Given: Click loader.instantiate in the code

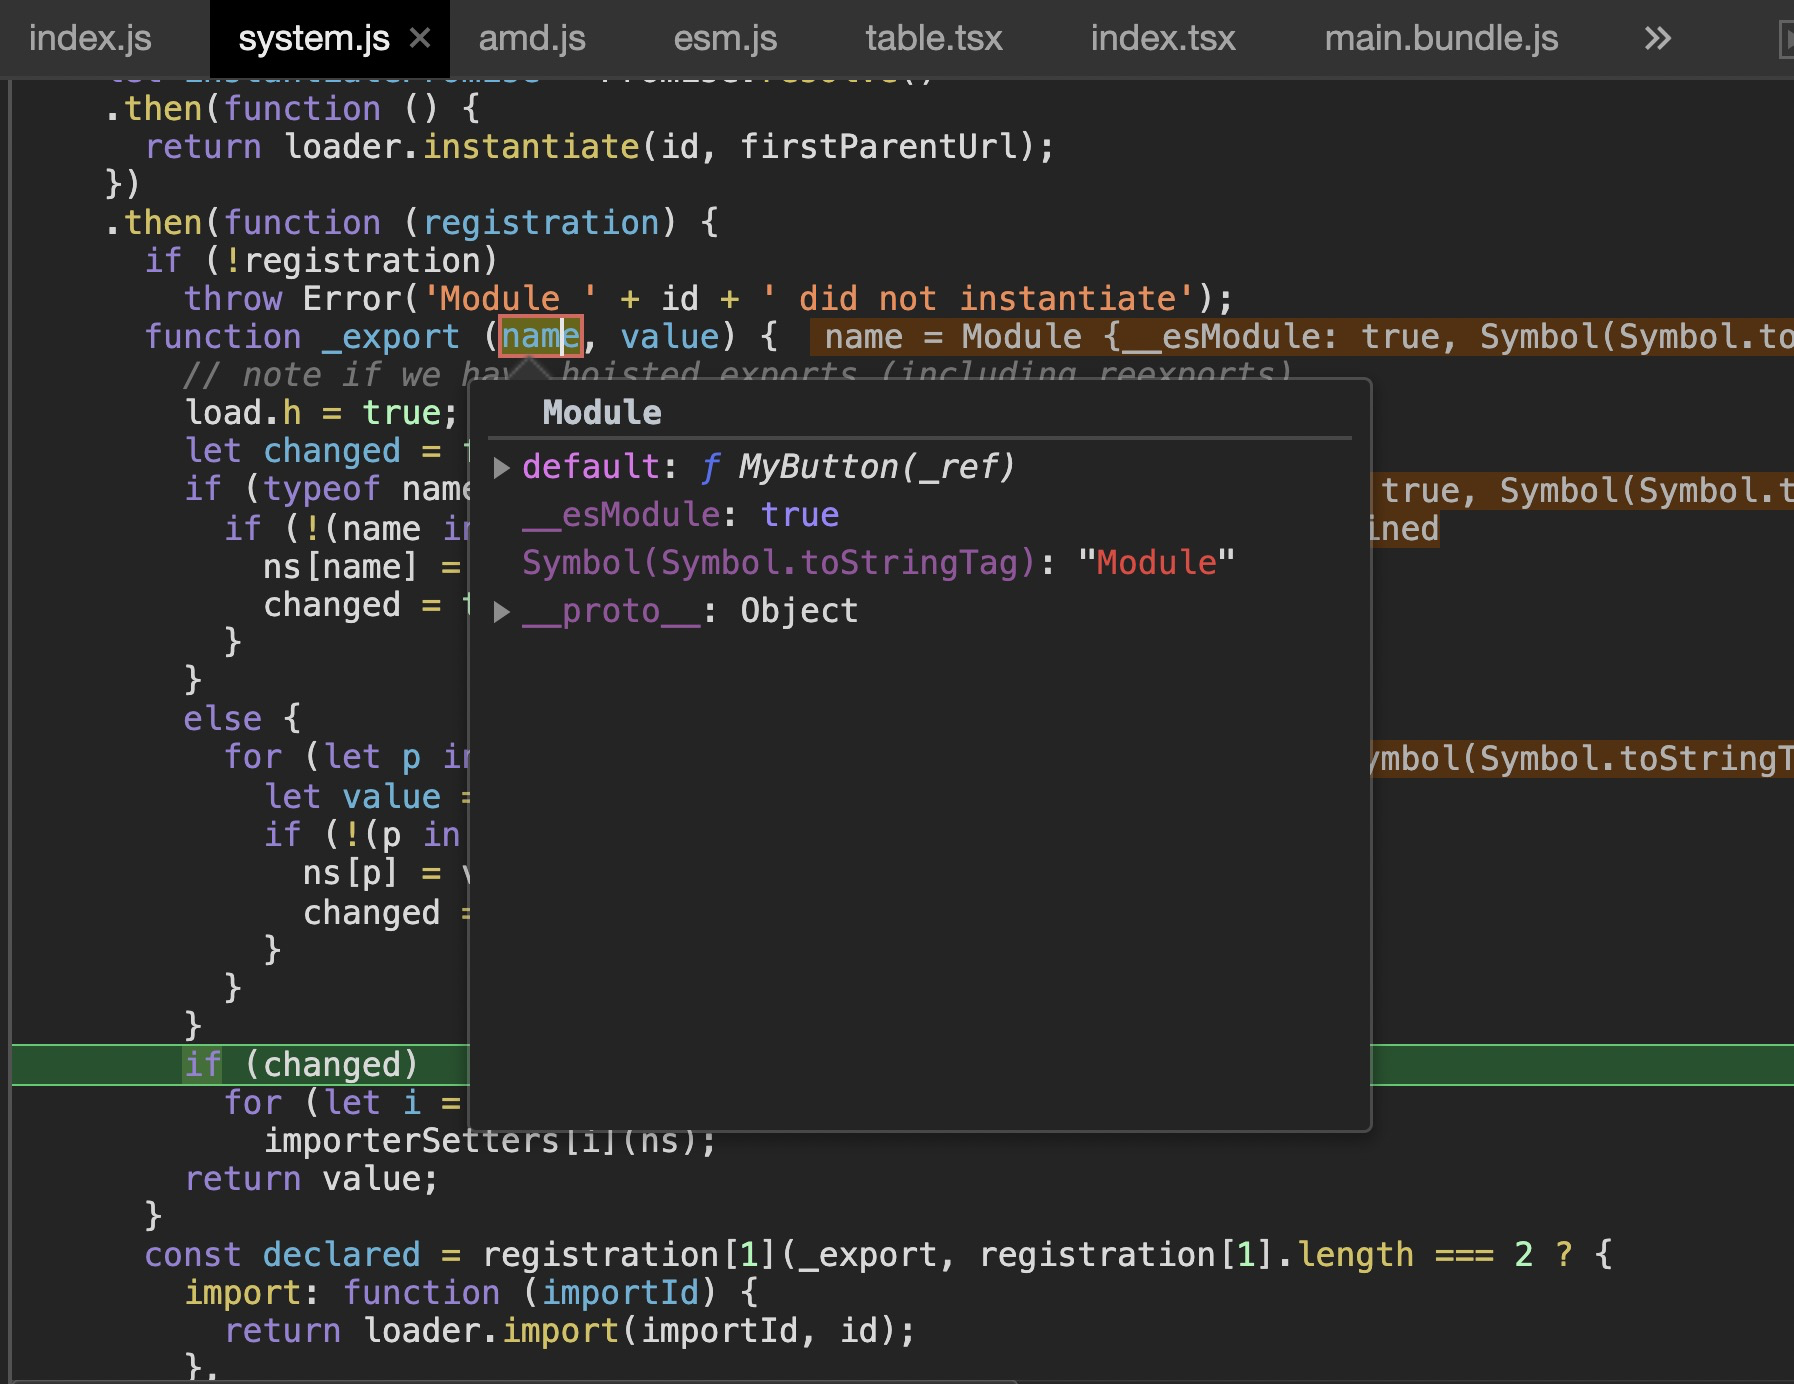Looking at the screenshot, I should pos(530,146).
